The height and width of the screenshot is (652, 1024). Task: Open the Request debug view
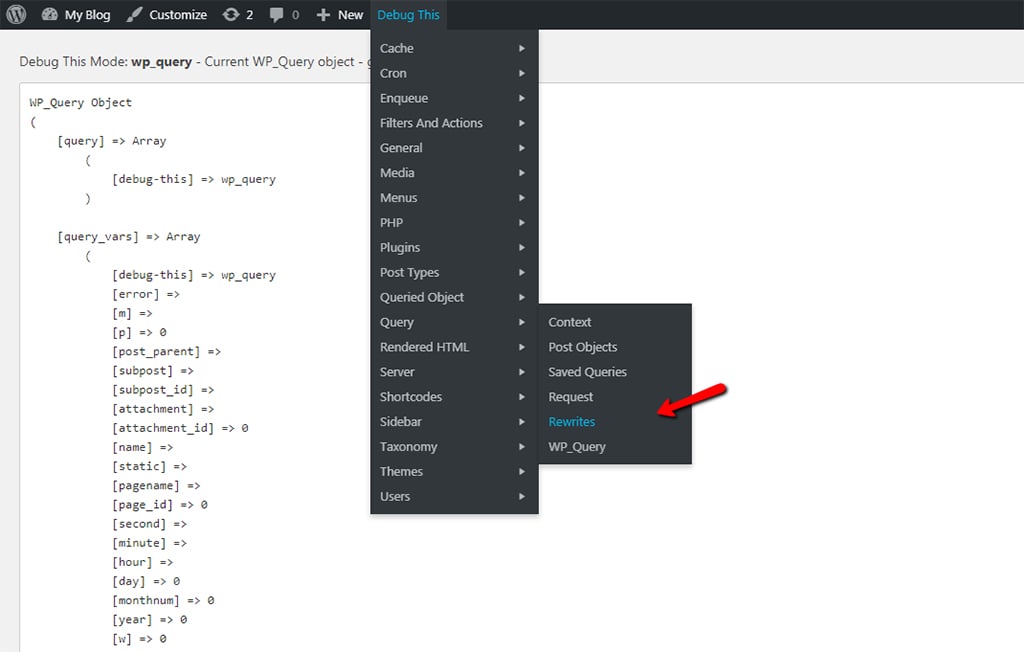pos(570,396)
